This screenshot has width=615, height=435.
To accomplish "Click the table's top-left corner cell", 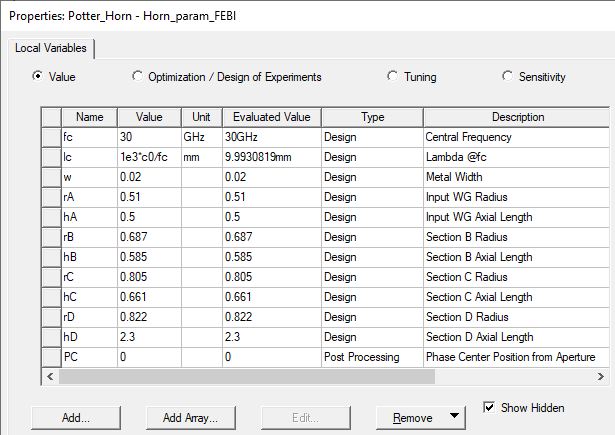I will pos(51,117).
